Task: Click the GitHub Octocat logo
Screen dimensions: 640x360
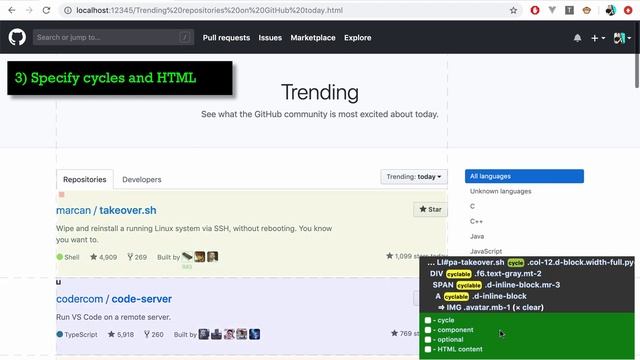Action: [x=17, y=37]
